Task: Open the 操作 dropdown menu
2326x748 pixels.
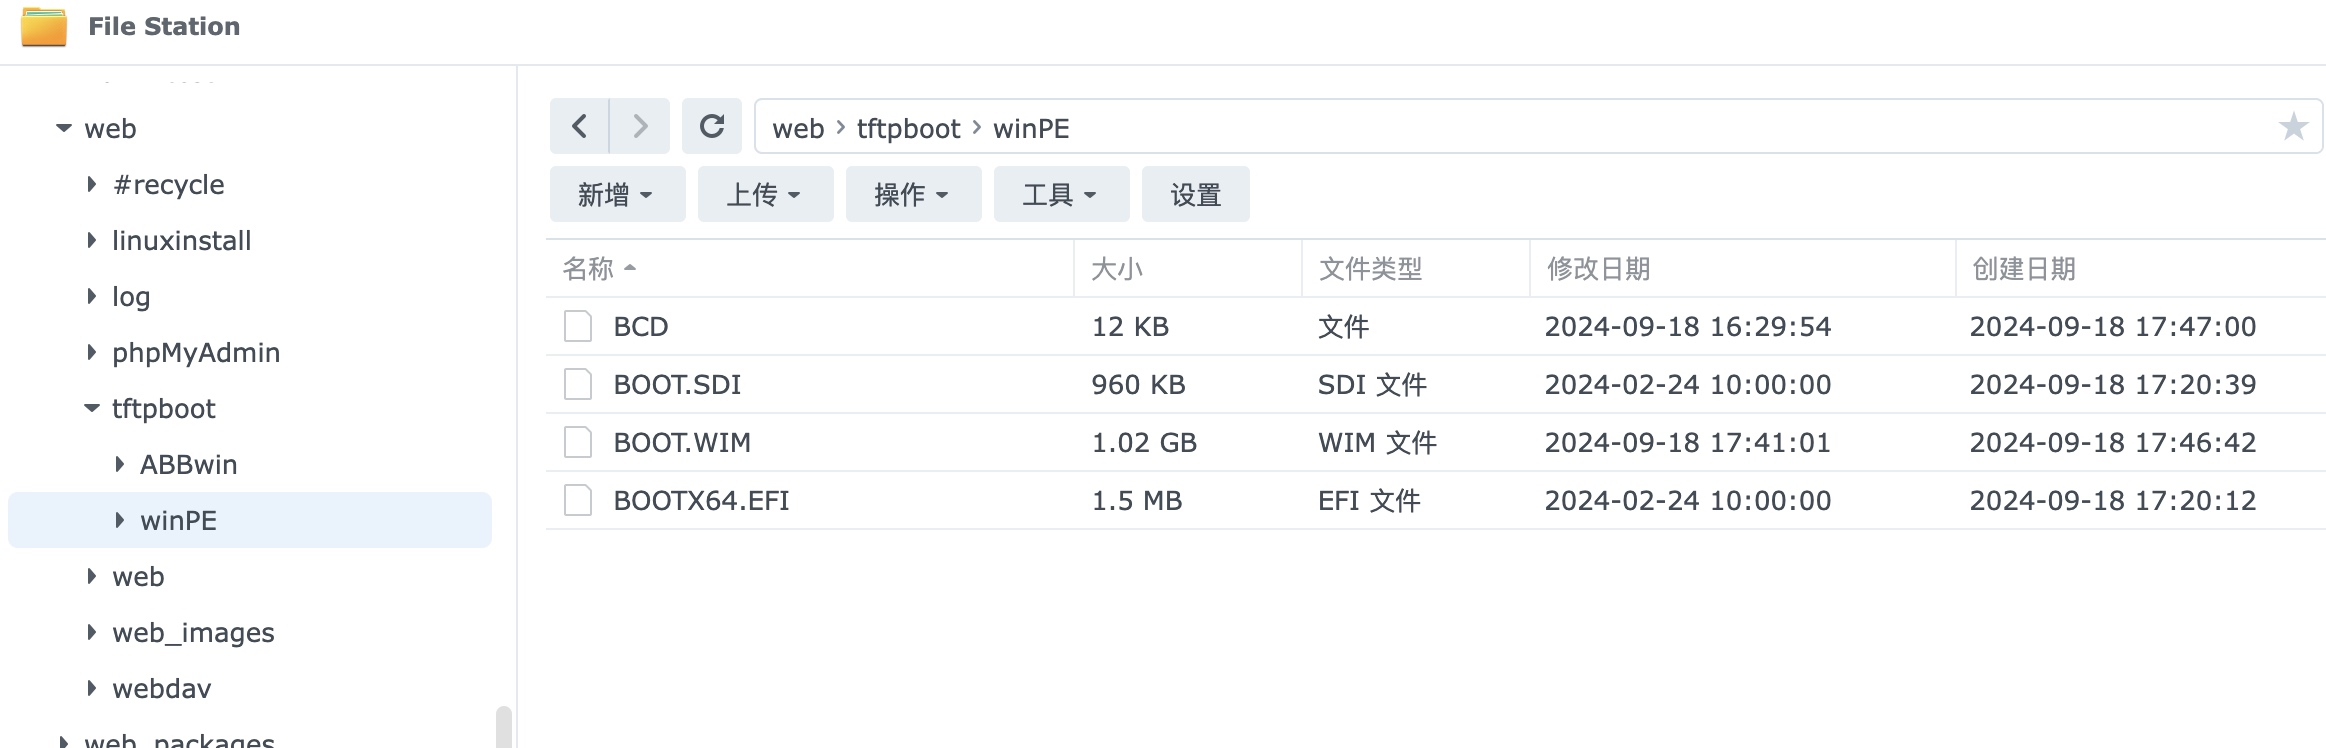Action: [913, 194]
